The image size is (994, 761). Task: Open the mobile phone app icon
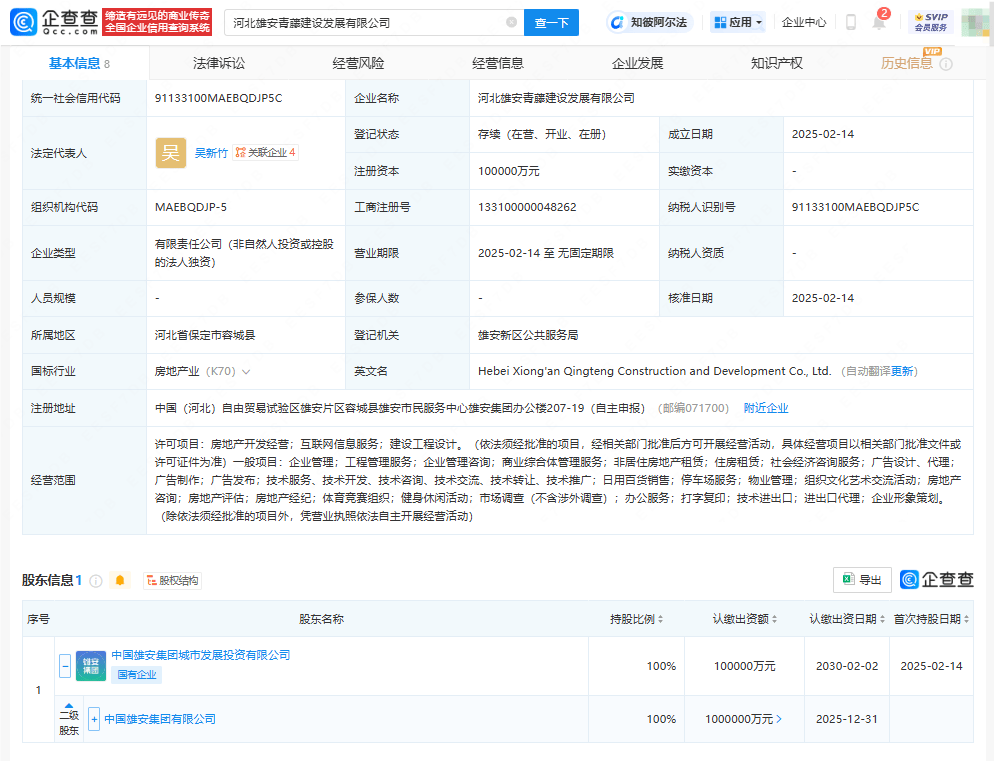(x=850, y=22)
